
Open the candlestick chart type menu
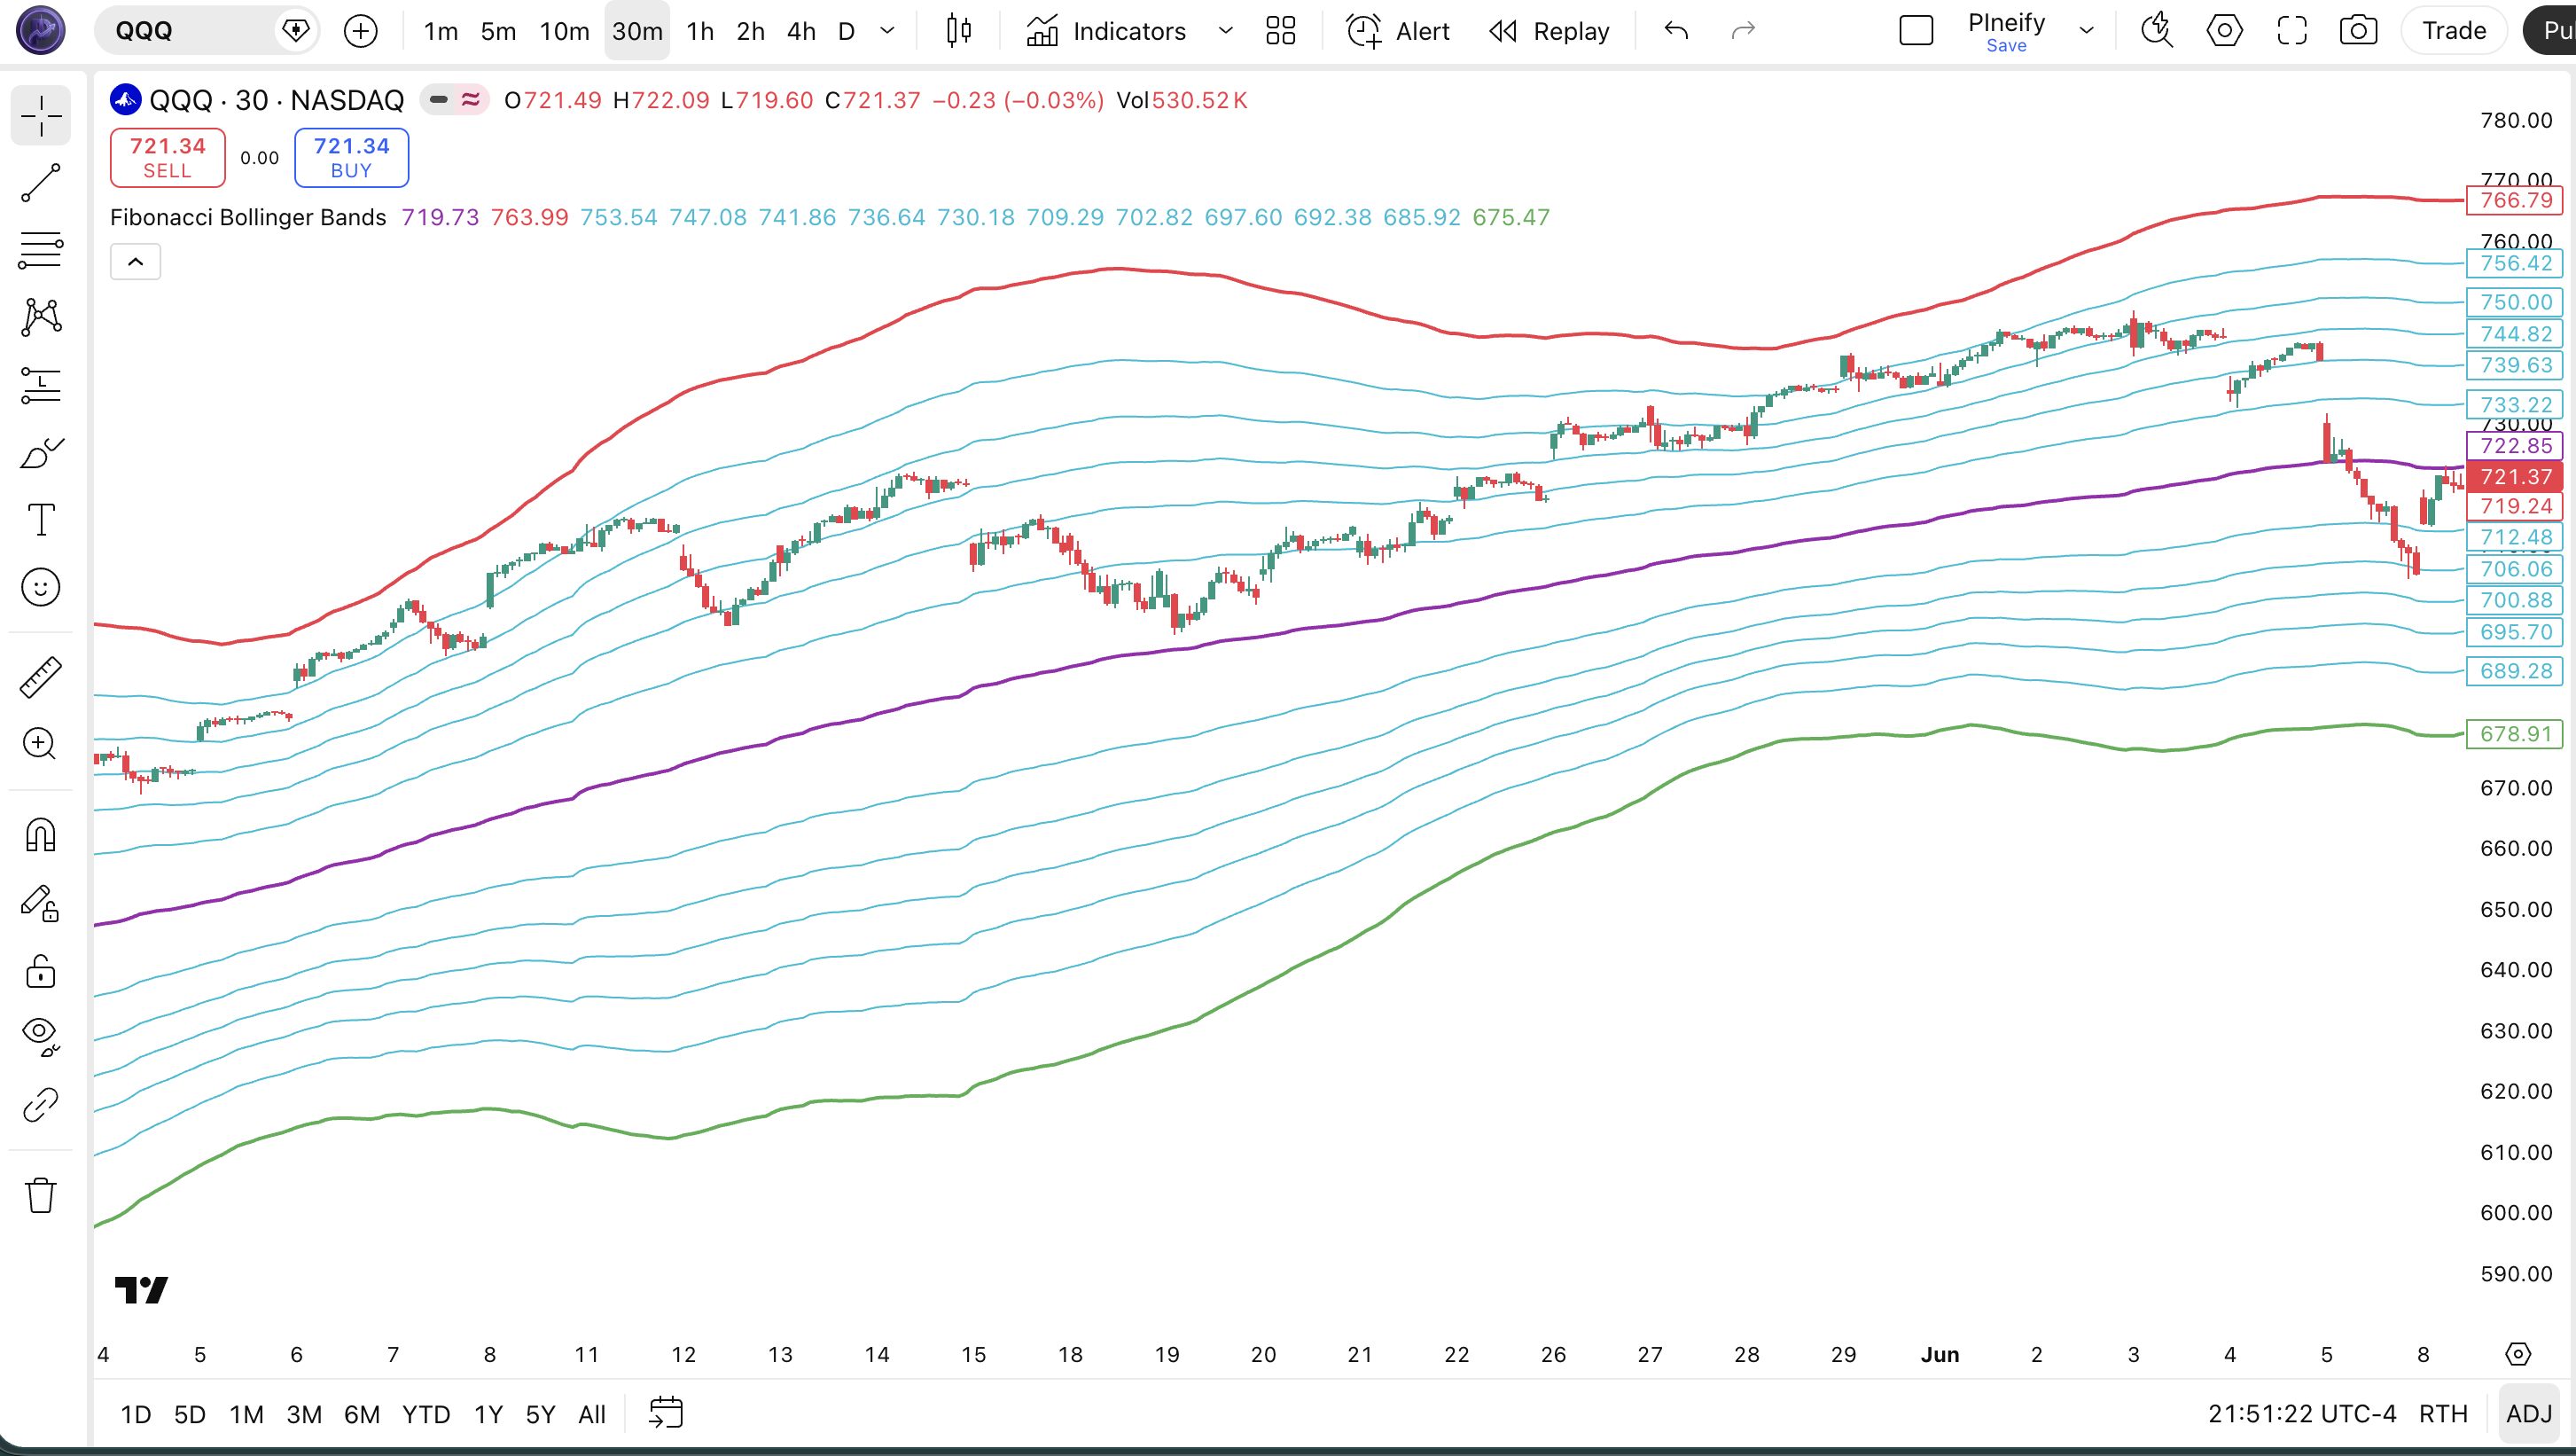tap(958, 31)
